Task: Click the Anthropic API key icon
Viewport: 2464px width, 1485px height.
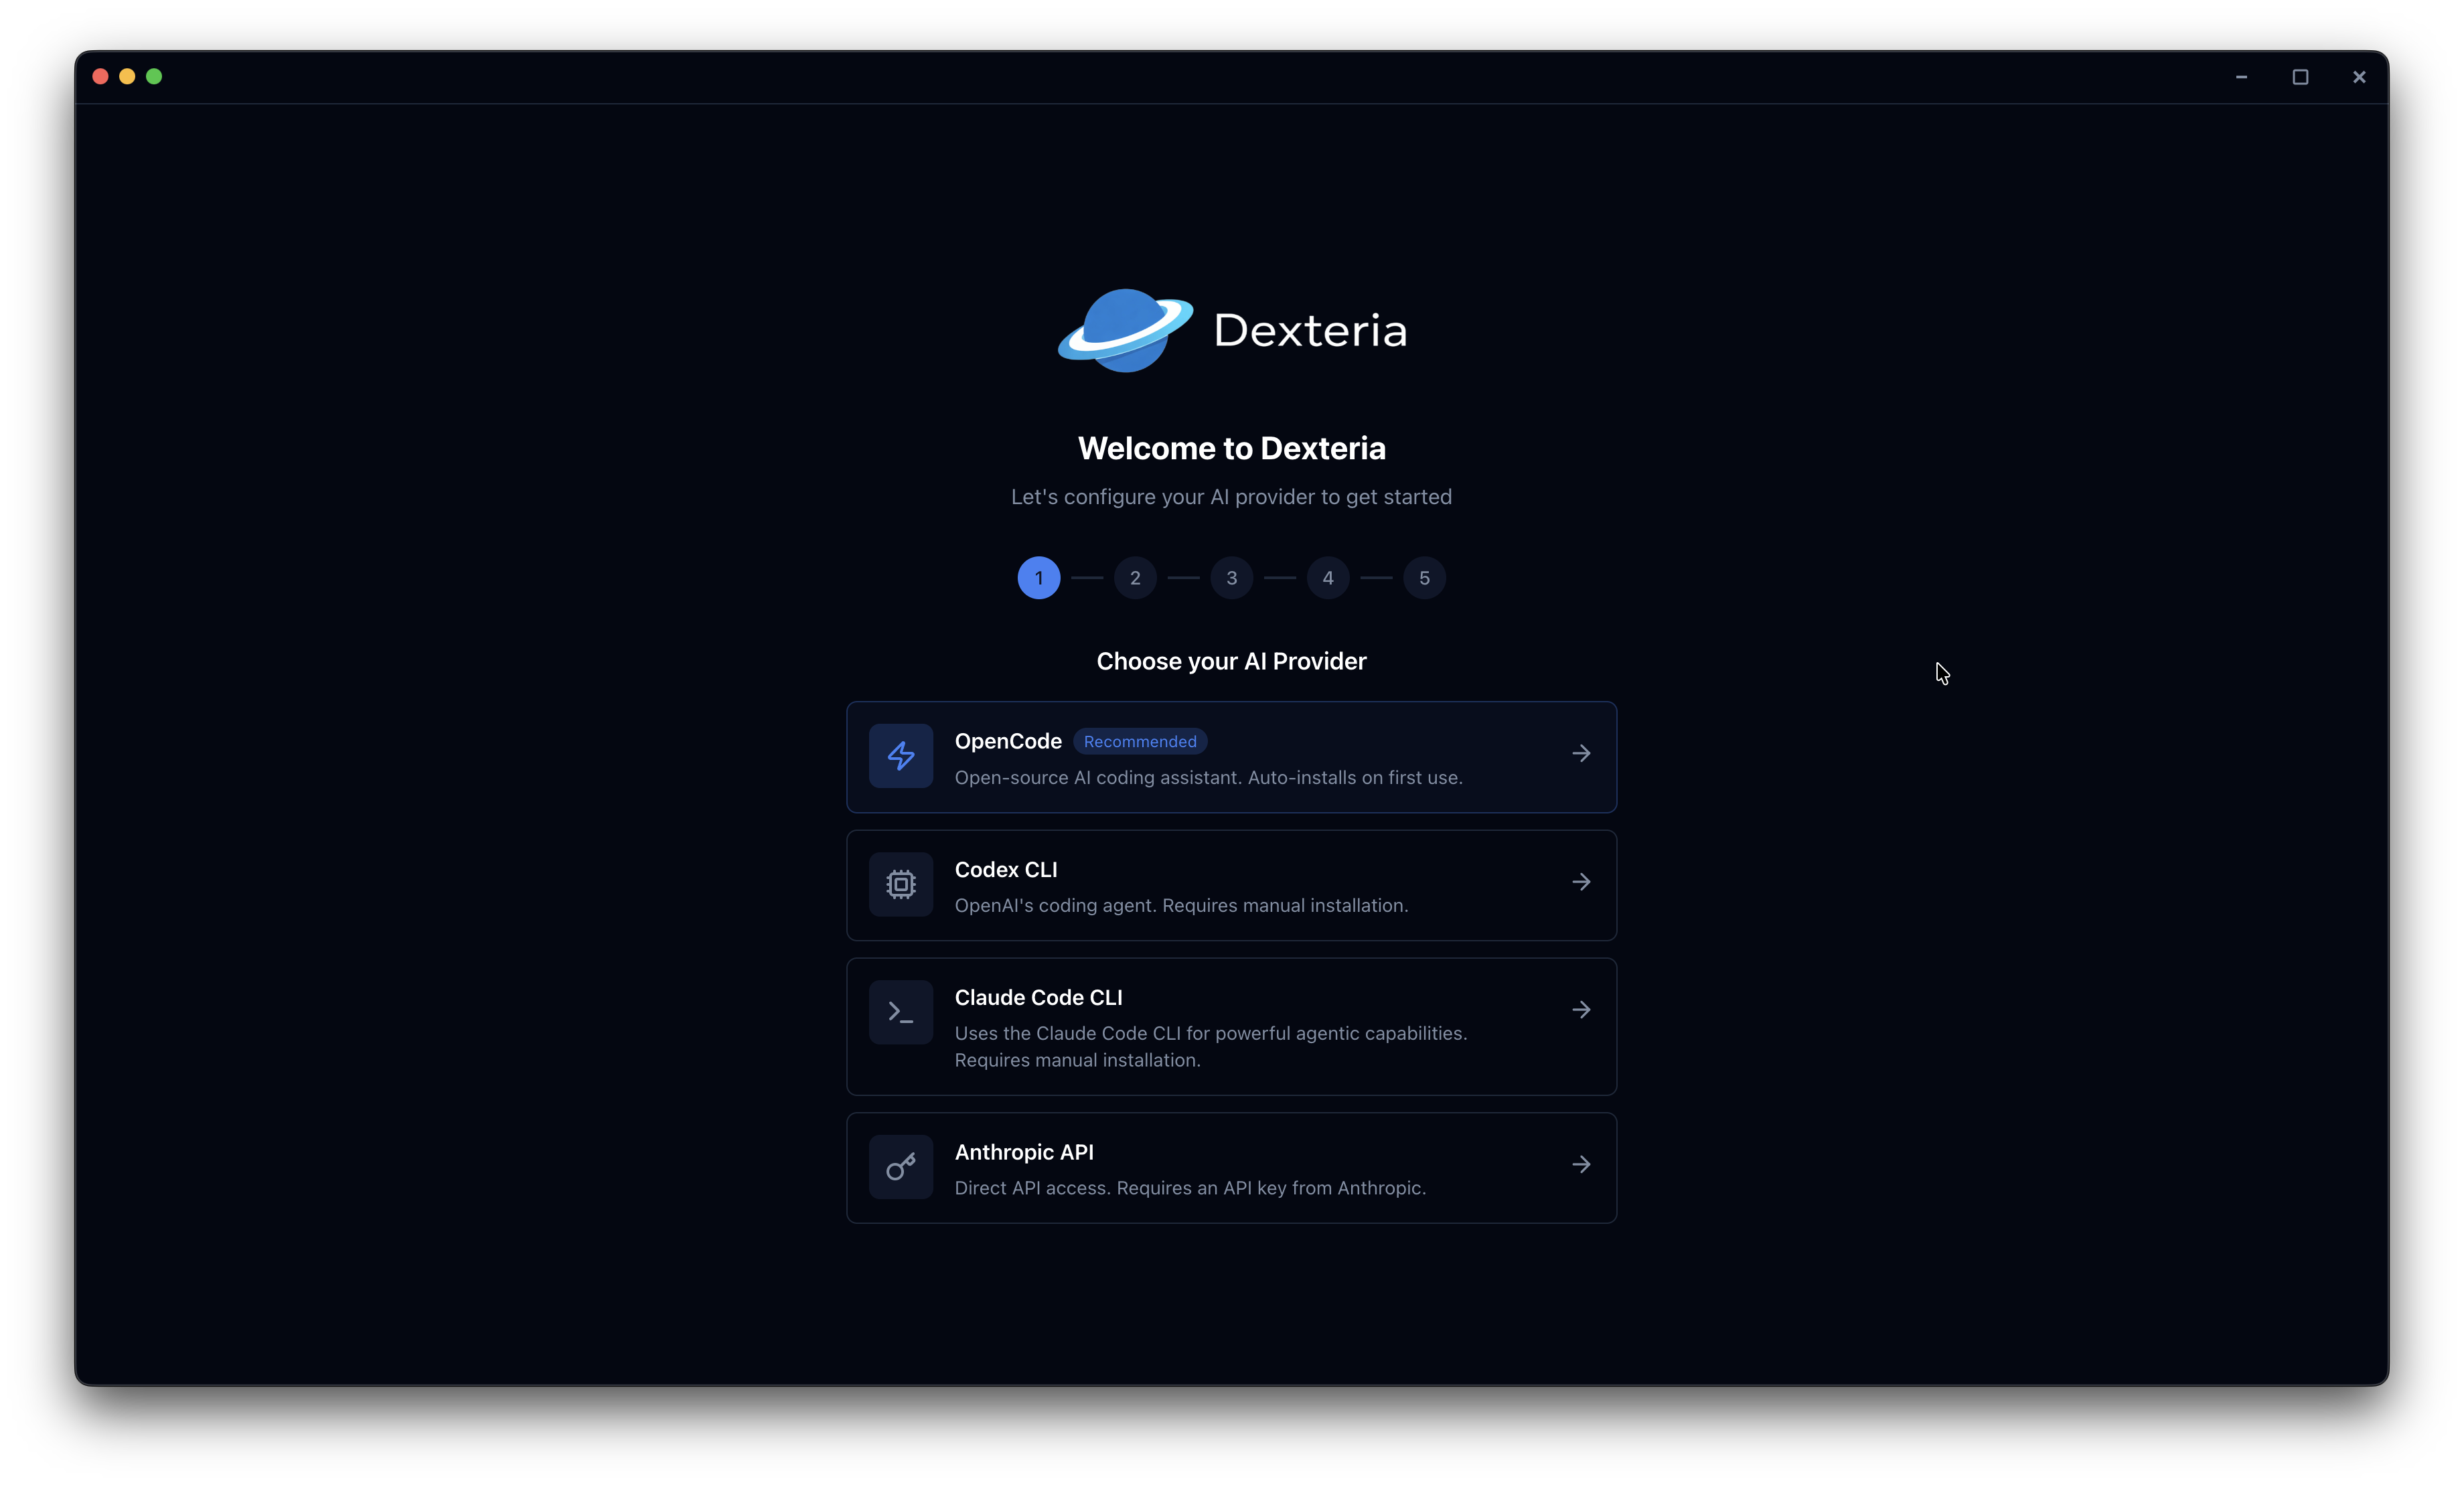Action: [900, 1167]
